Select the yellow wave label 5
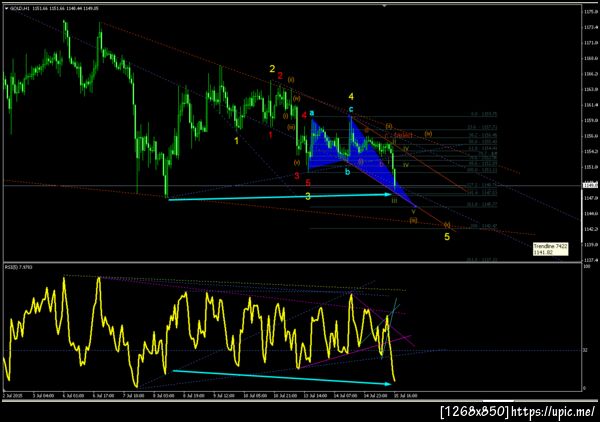This screenshot has width=600, height=422. coord(447,237)
